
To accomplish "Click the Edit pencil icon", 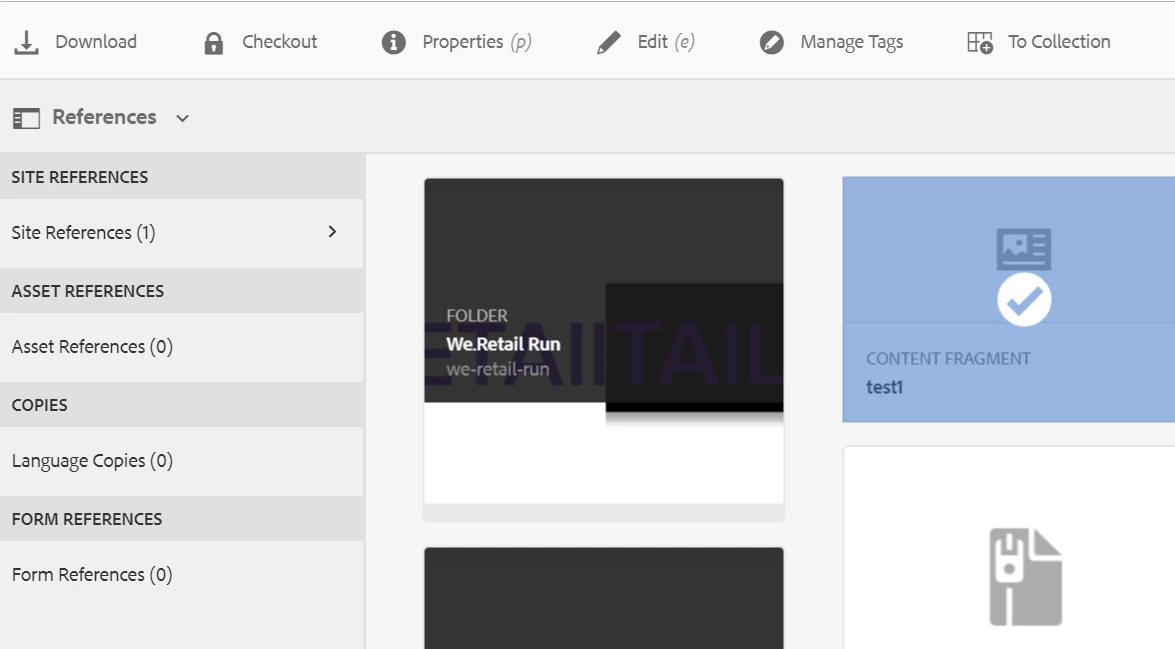I will click(x=608, y=43).
